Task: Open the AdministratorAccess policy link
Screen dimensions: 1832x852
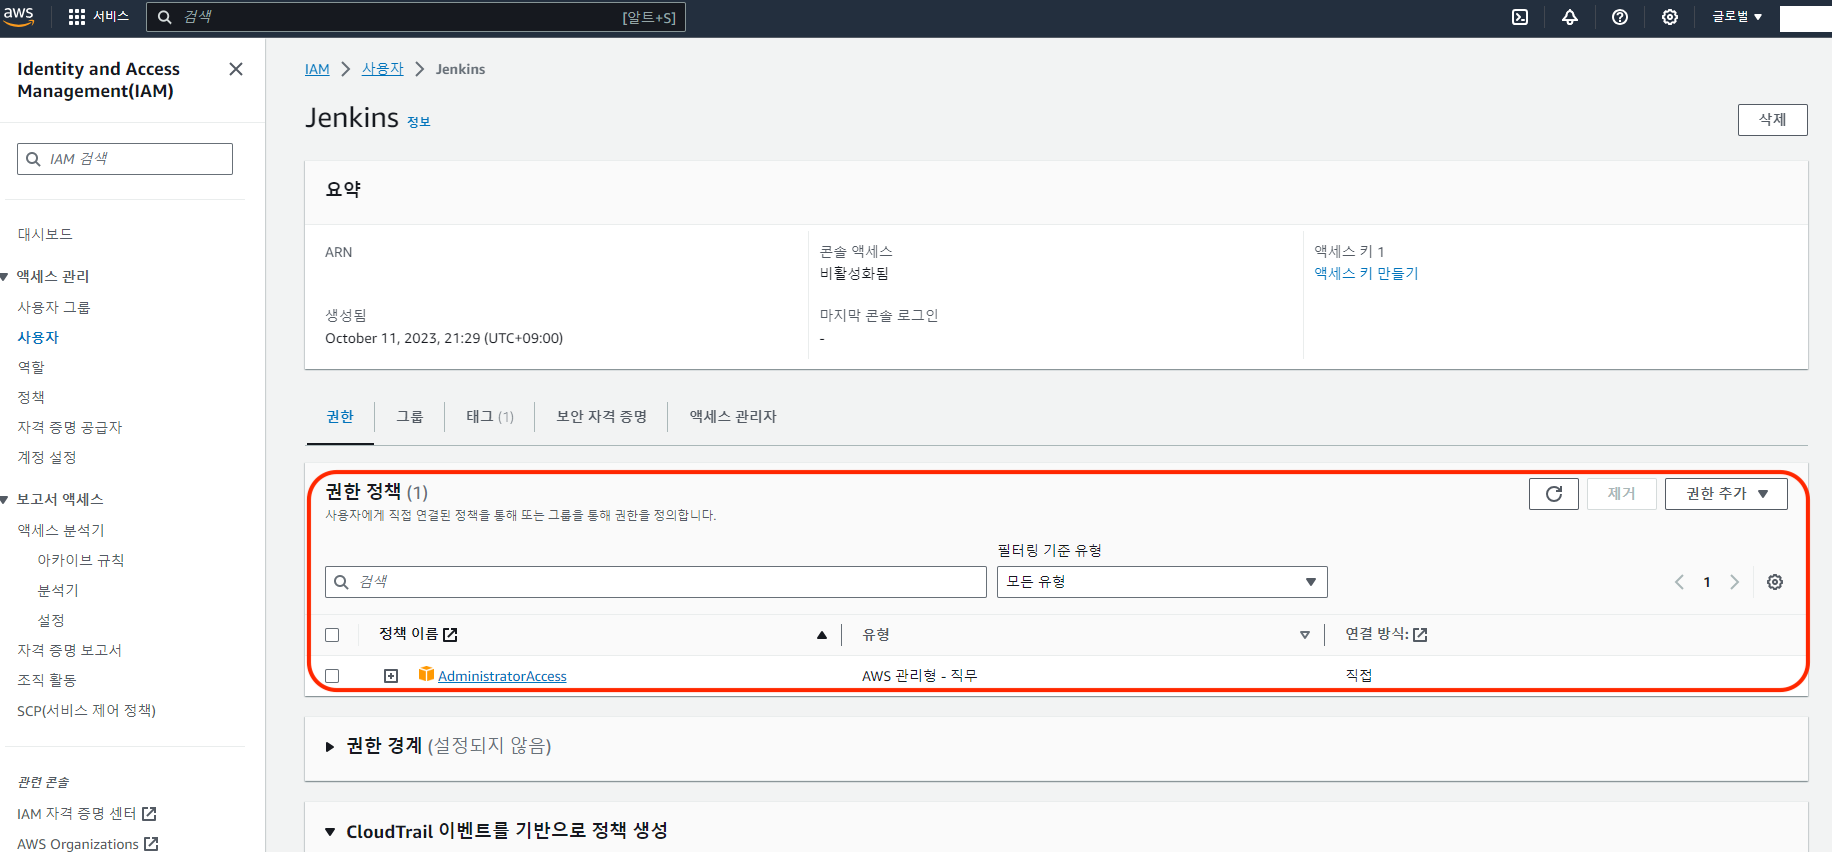Action: click(x=502, y=677)
